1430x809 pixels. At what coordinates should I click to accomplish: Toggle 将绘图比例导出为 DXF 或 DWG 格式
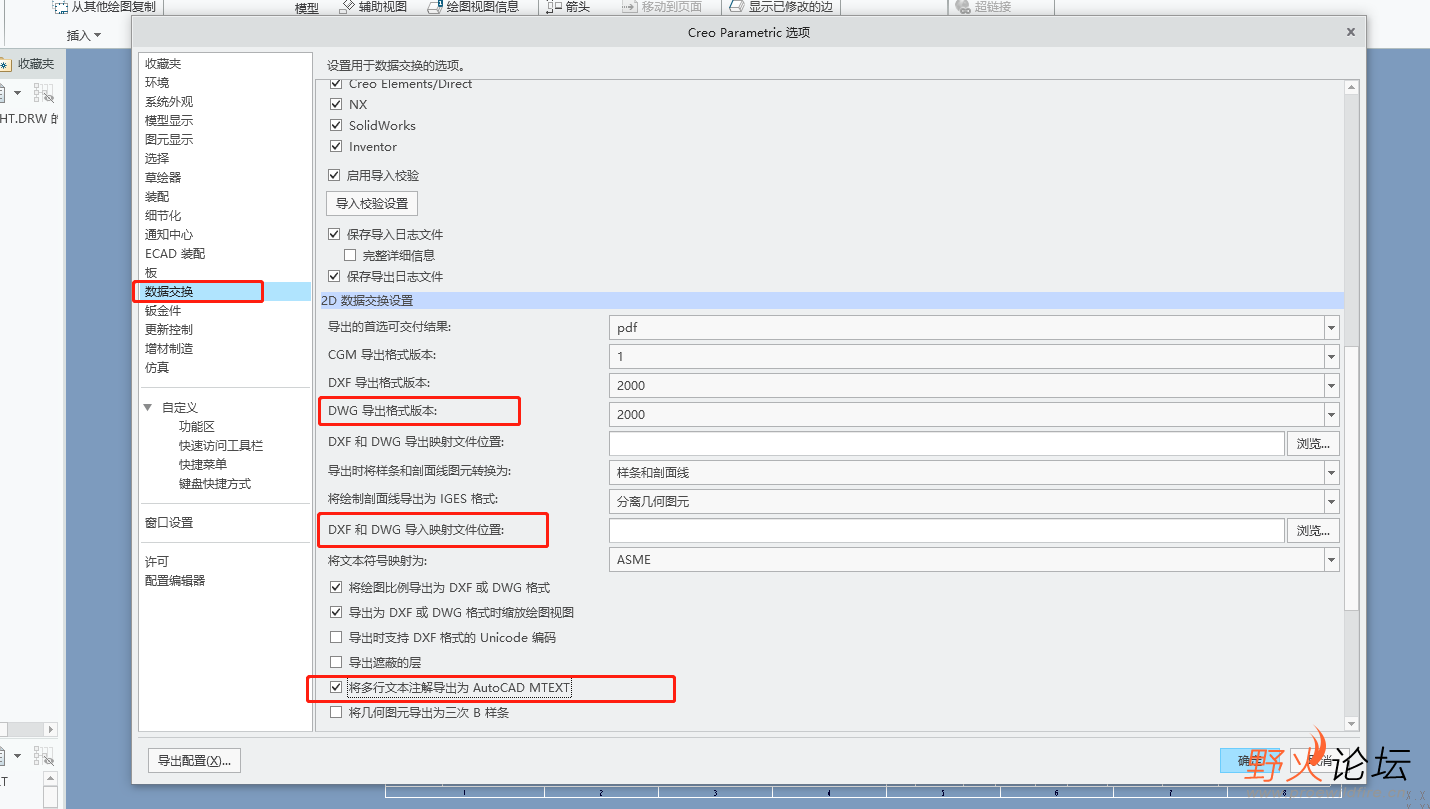[336, 587]
